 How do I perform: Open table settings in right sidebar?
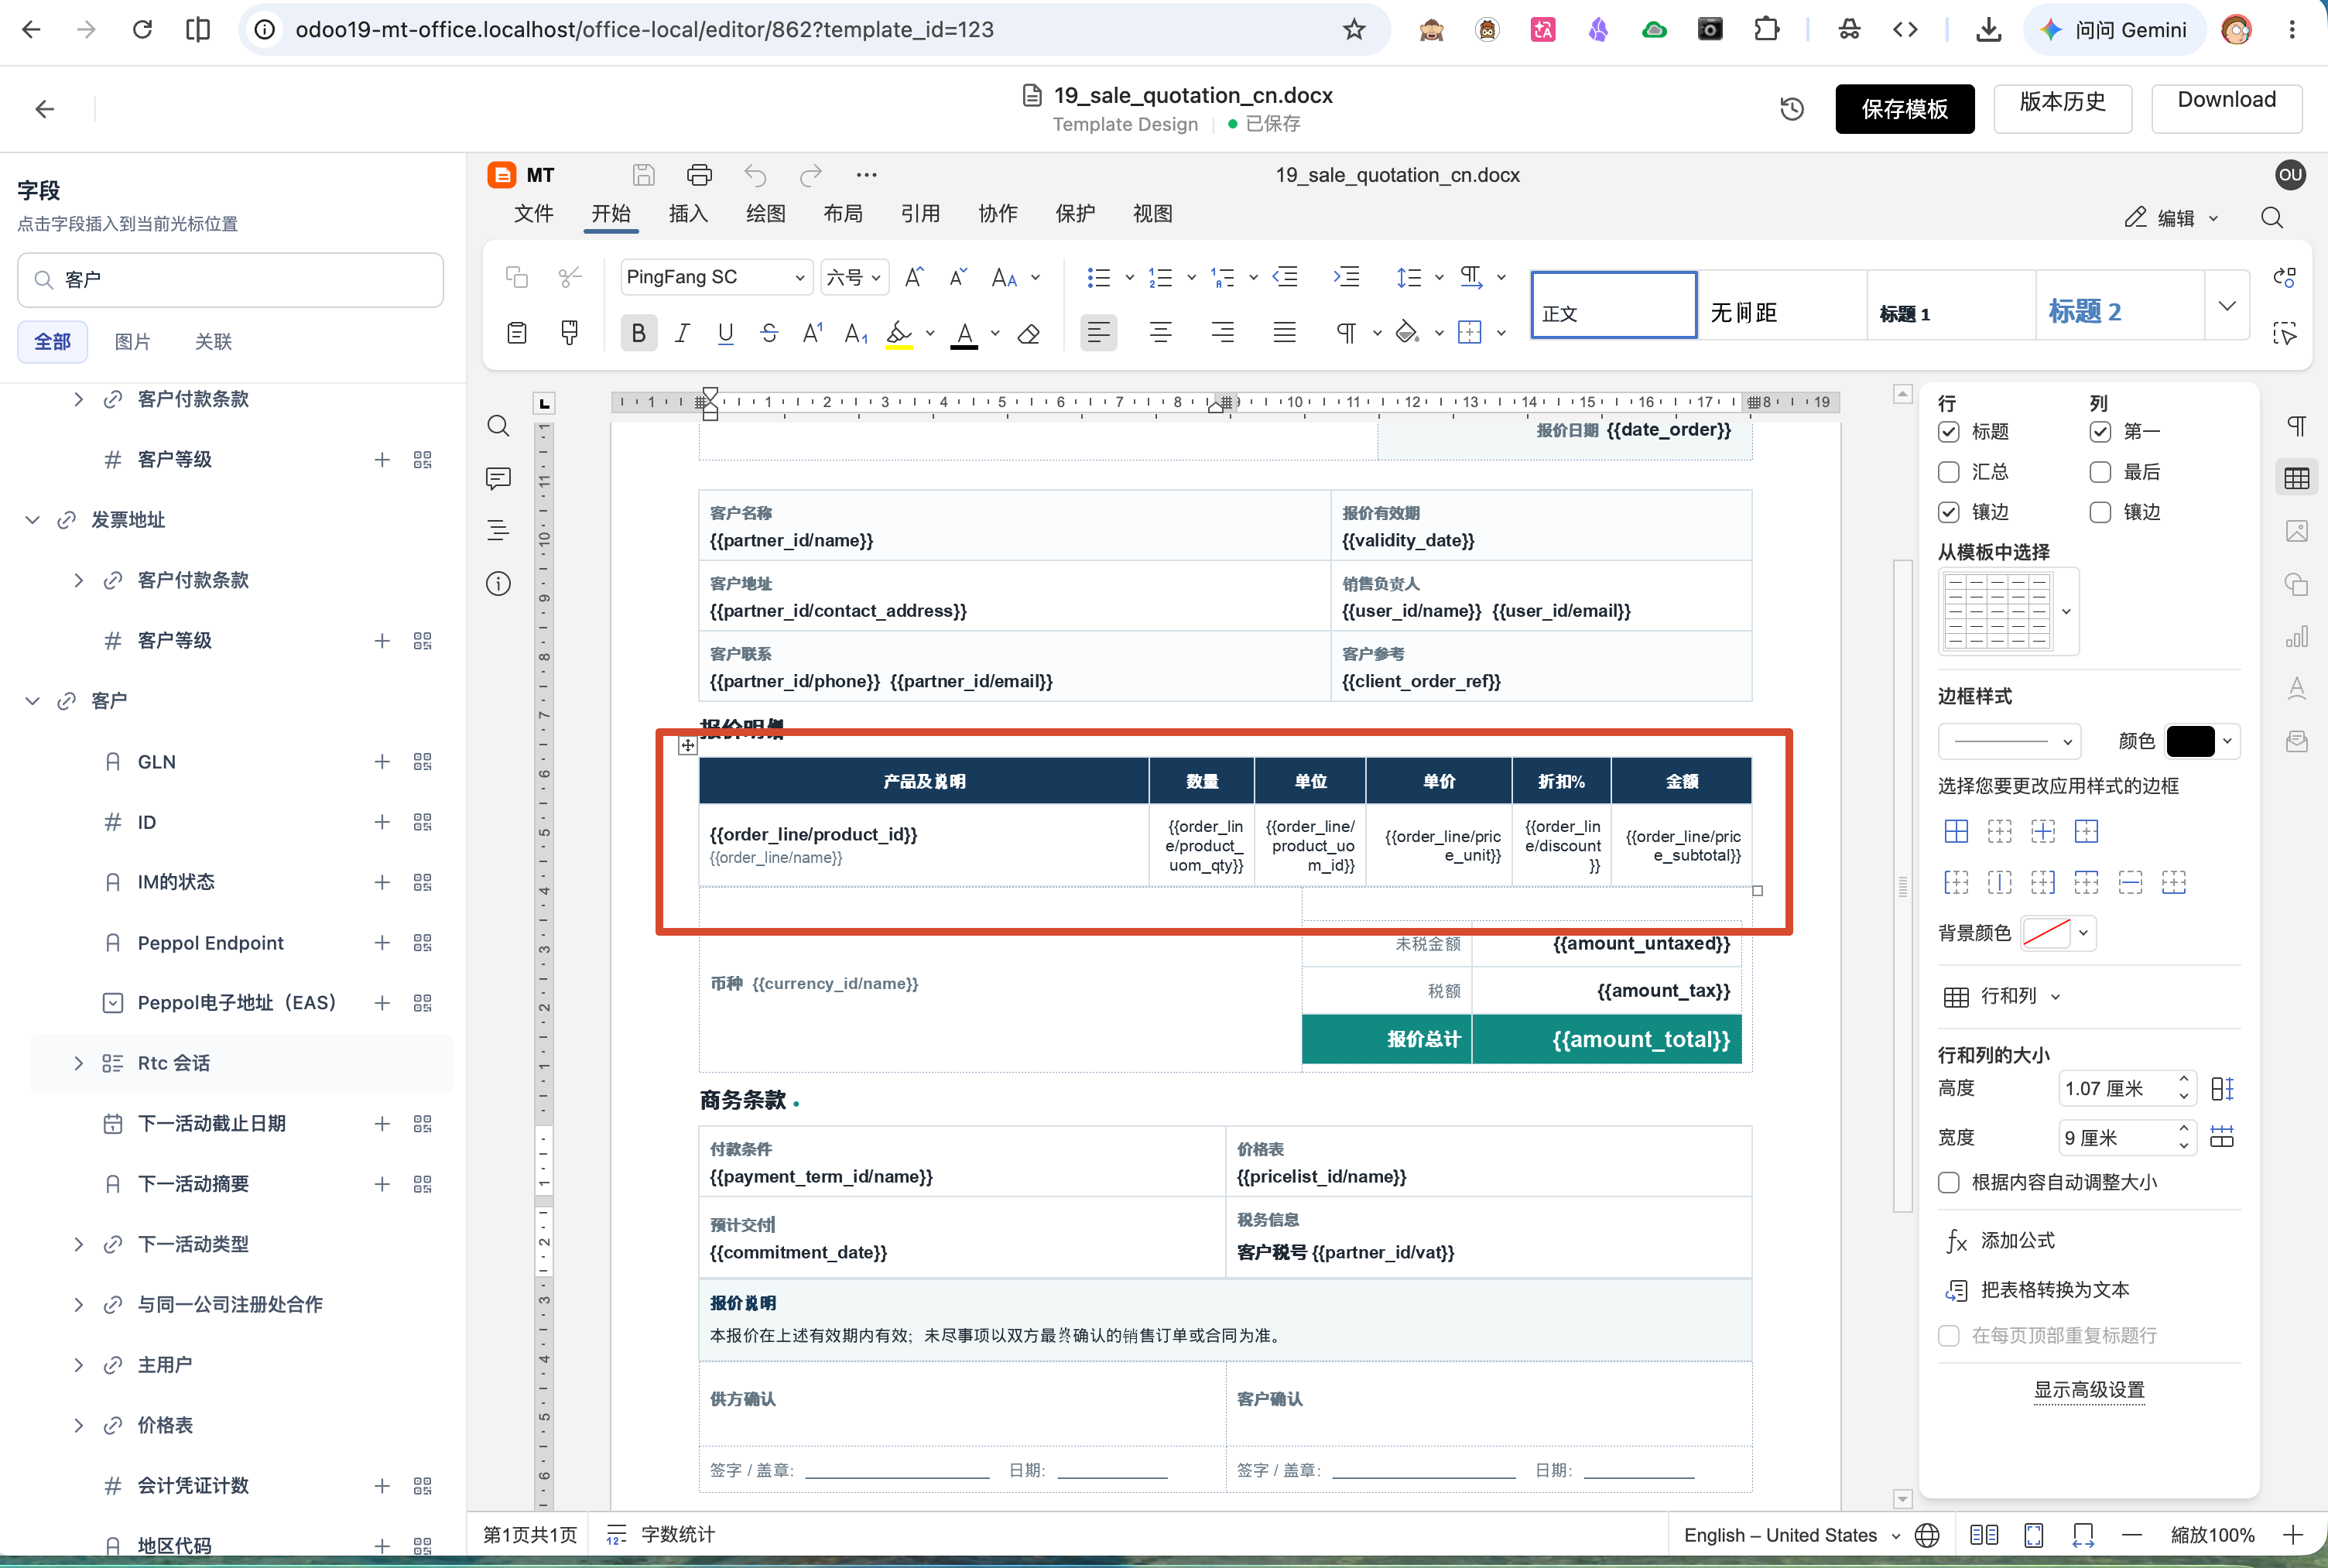point(2296,478)
